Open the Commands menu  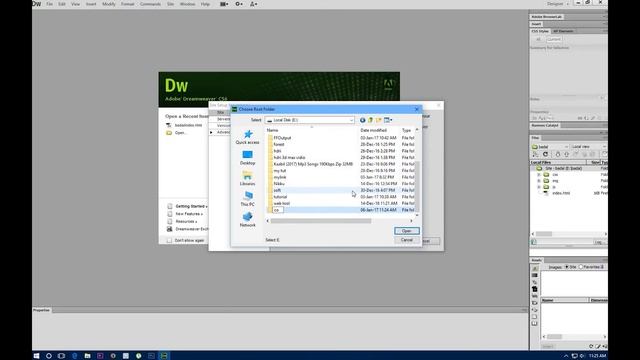[x=150, y=4]
